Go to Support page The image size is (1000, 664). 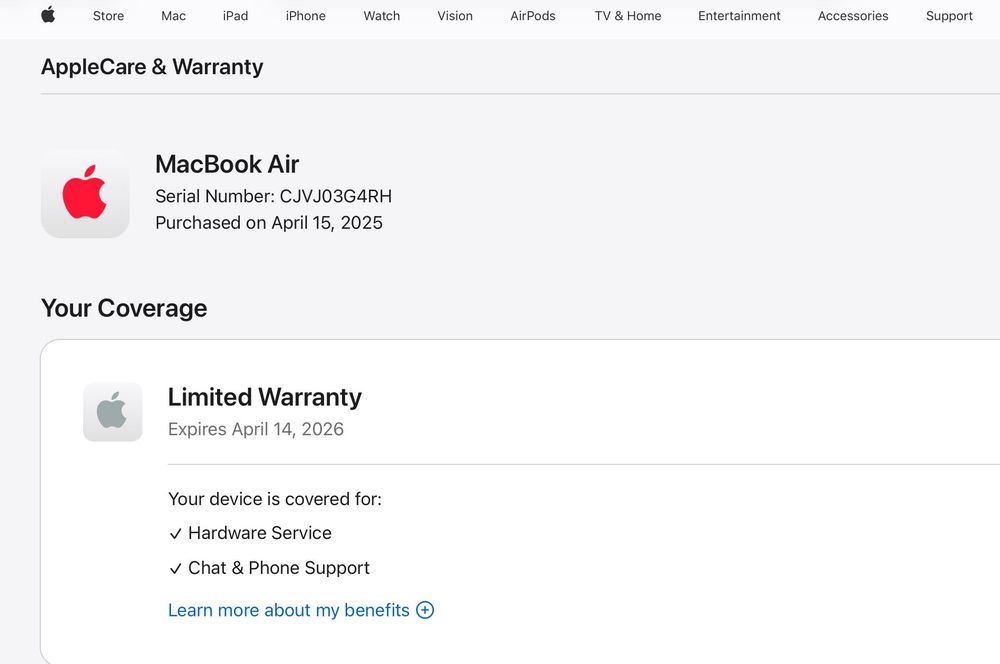[x=949, y=16]
